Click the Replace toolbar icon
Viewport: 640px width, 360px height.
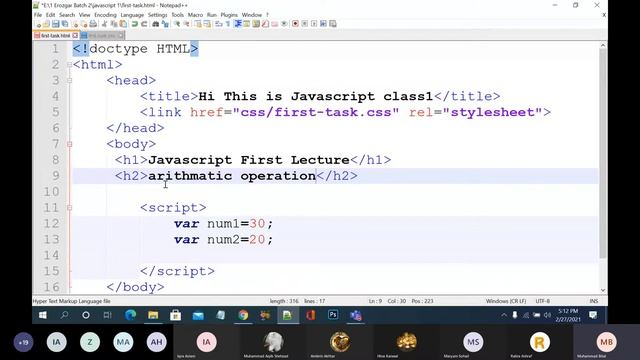[165, 24]
